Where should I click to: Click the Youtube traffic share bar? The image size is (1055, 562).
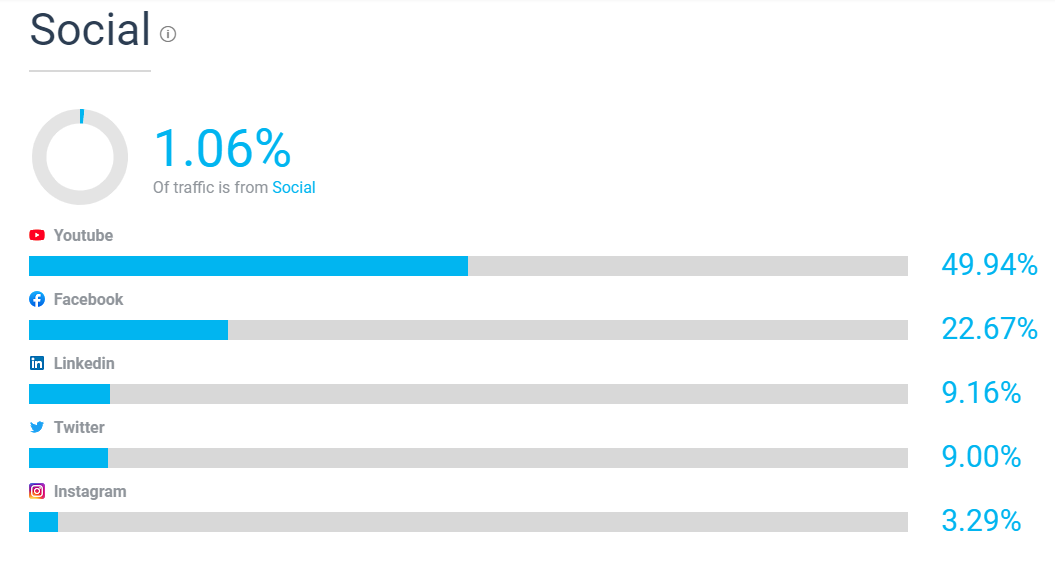pos(468,266)
